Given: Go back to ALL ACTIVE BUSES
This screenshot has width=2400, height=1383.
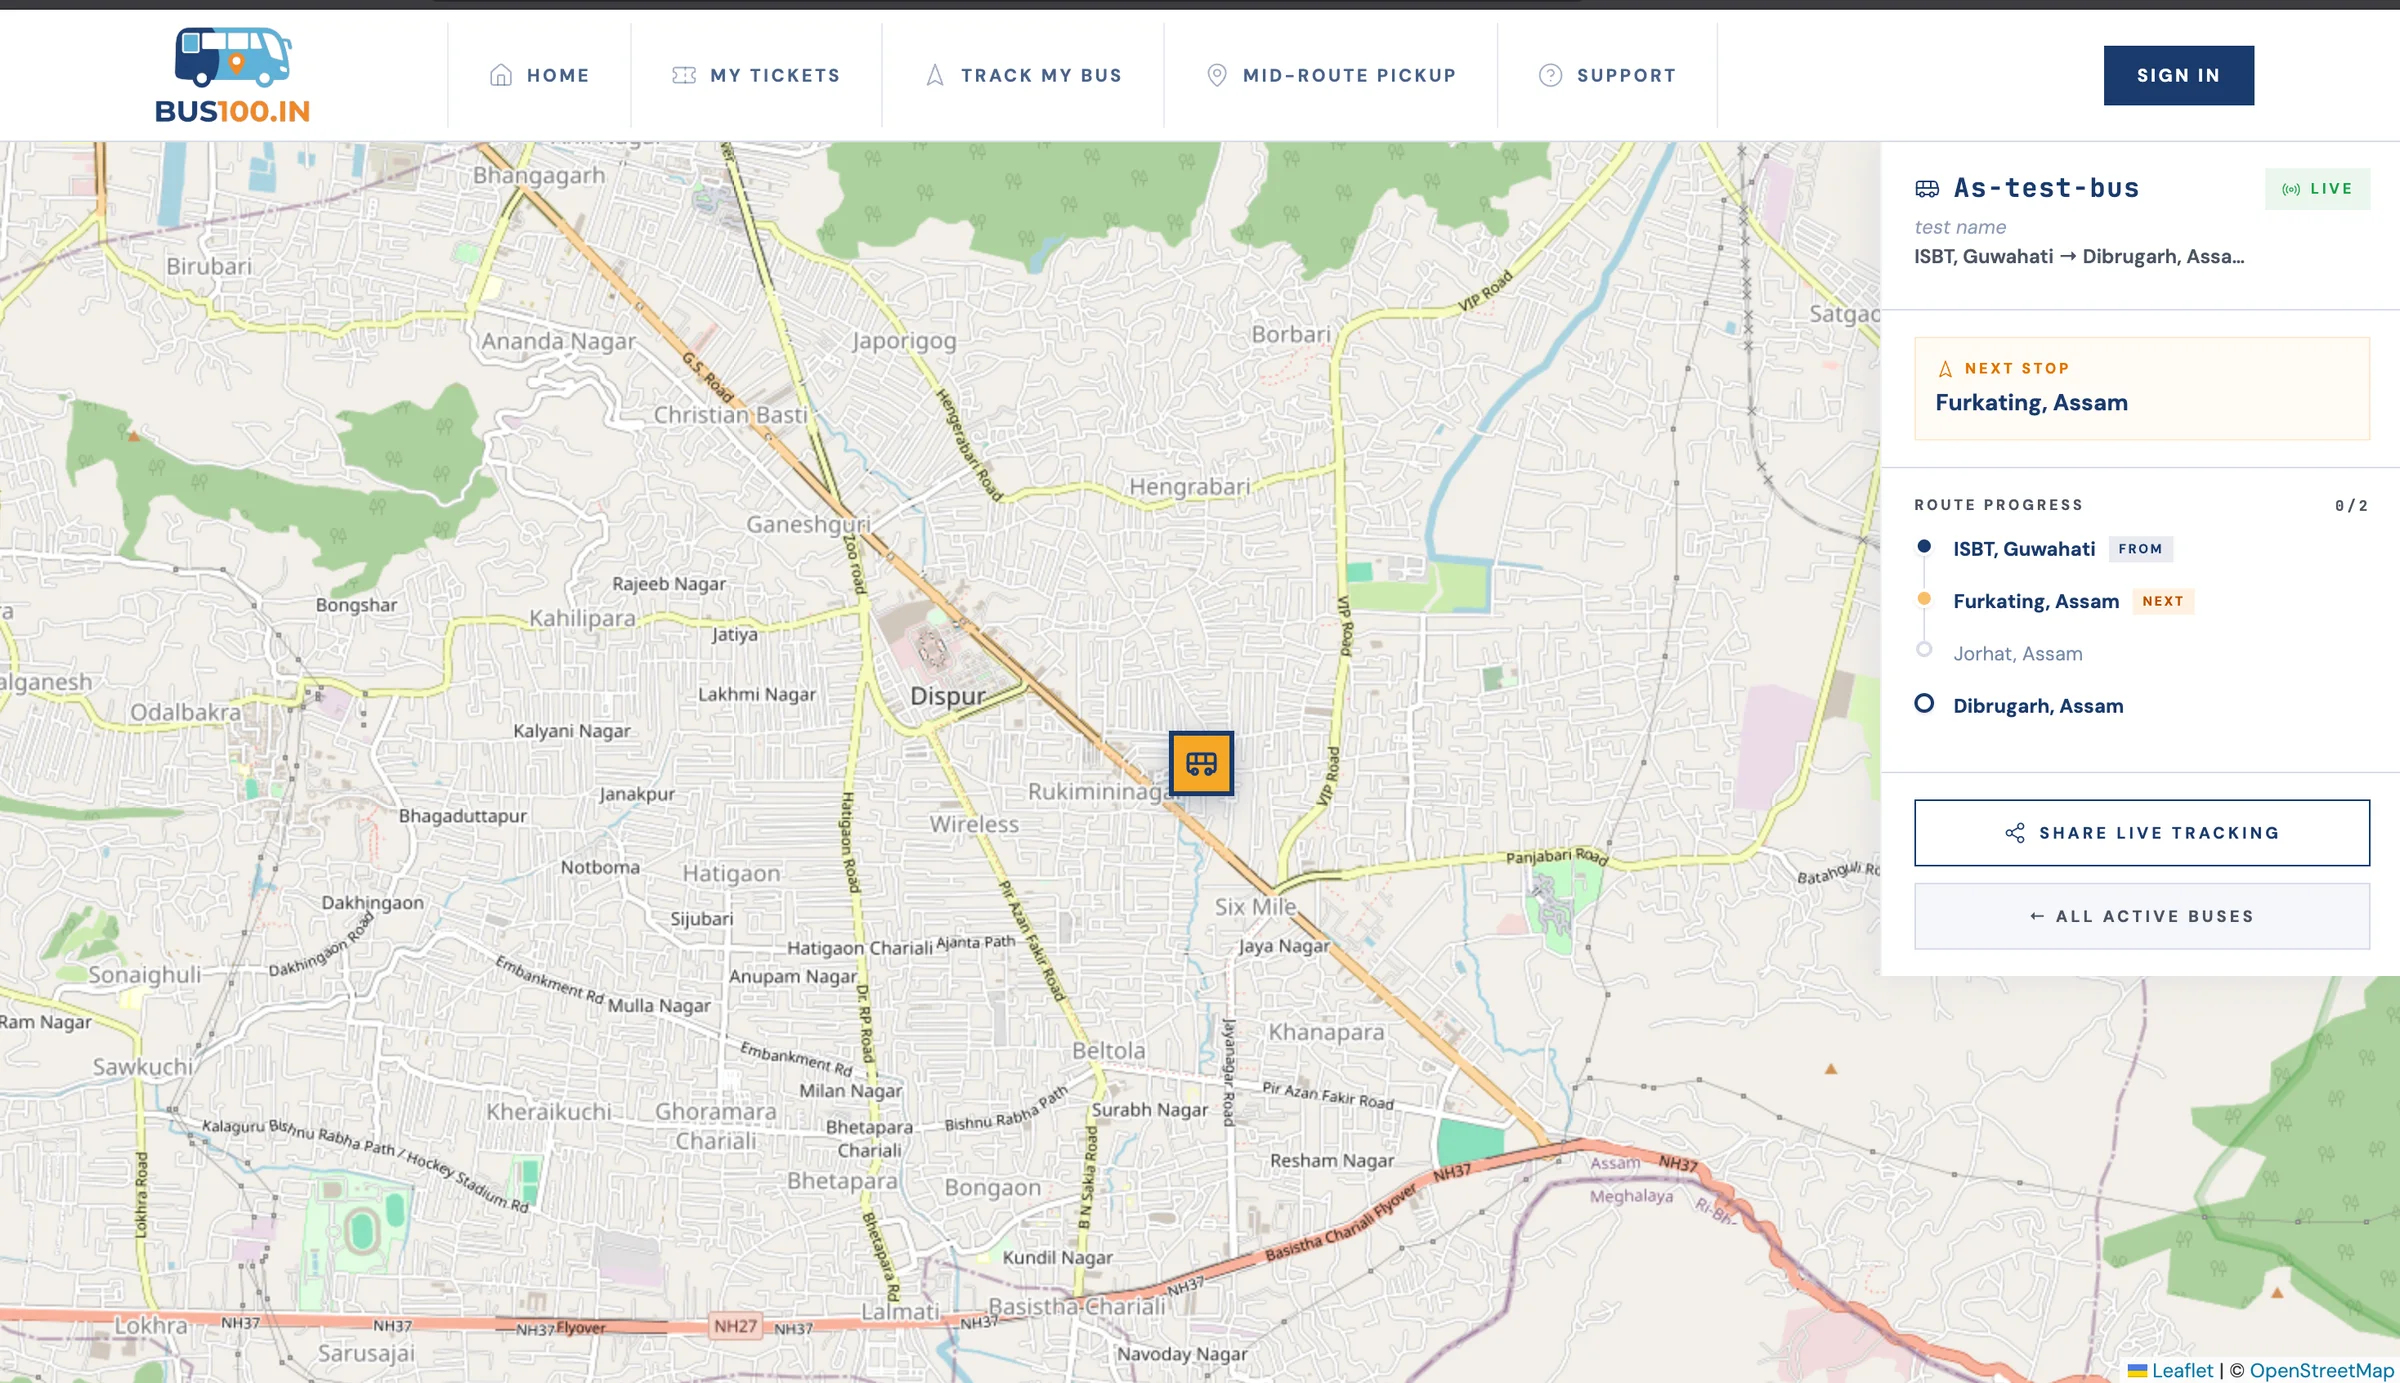Looking at the screenshot, I should point(2142,916).
